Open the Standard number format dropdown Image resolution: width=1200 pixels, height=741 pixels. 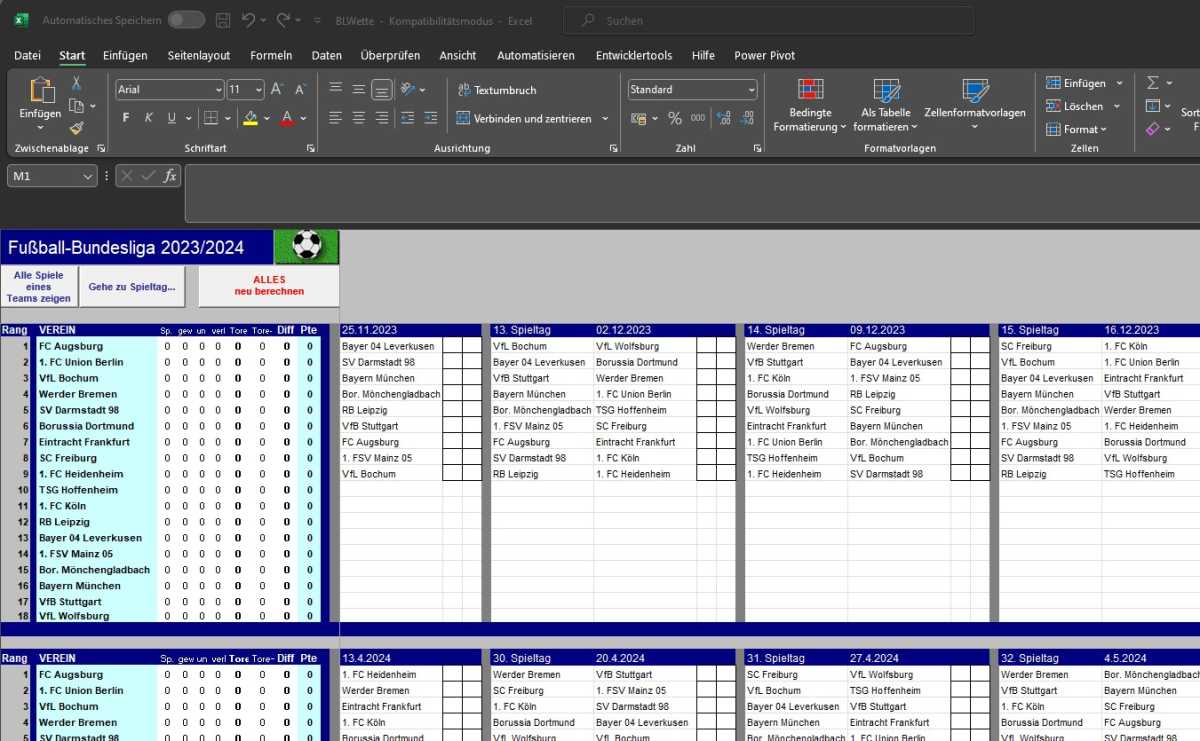coord(752,90)
